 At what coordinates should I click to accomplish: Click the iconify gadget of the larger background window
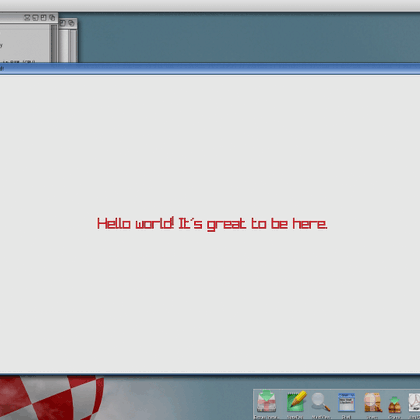(x=35, y=18)
